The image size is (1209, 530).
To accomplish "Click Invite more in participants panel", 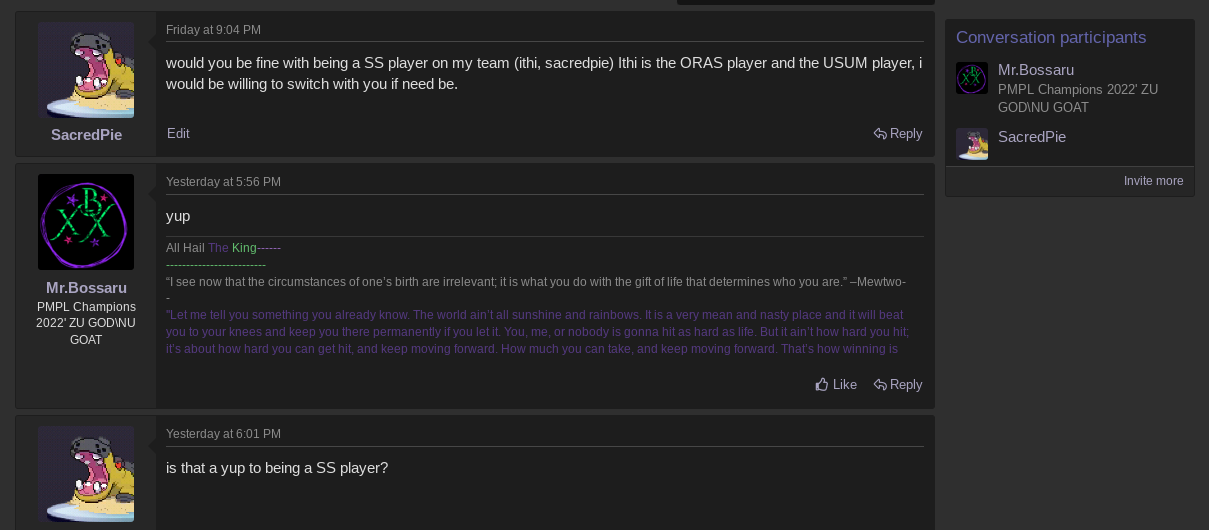I will pyautogui.click(x=1153, y=181).
